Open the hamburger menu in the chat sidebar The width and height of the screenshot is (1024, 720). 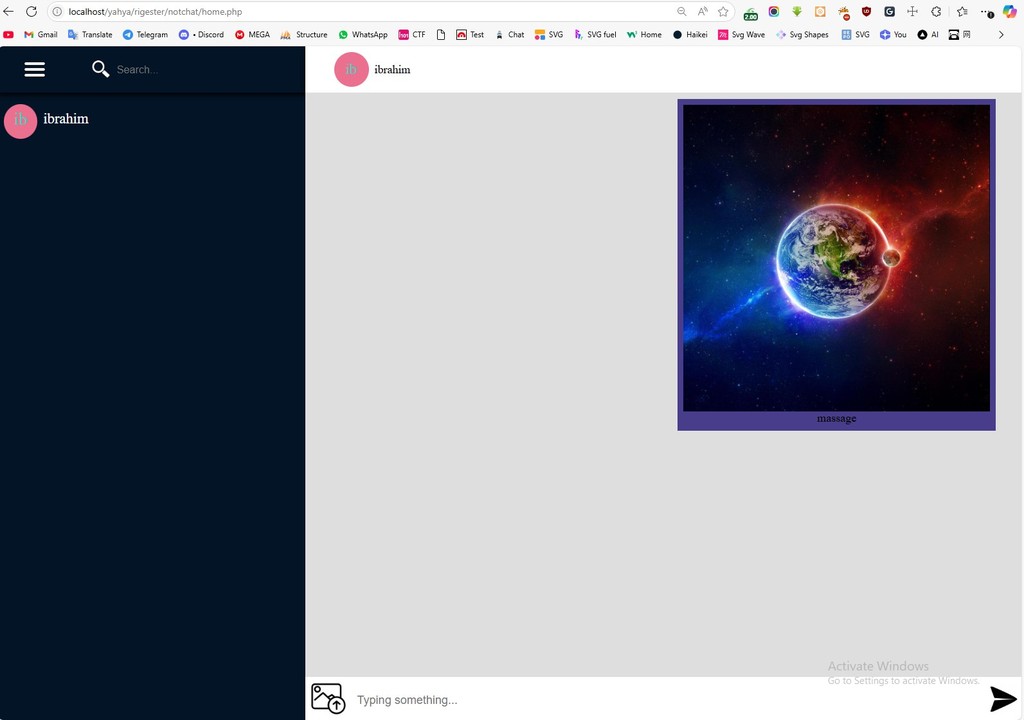[x=35, y=69]
